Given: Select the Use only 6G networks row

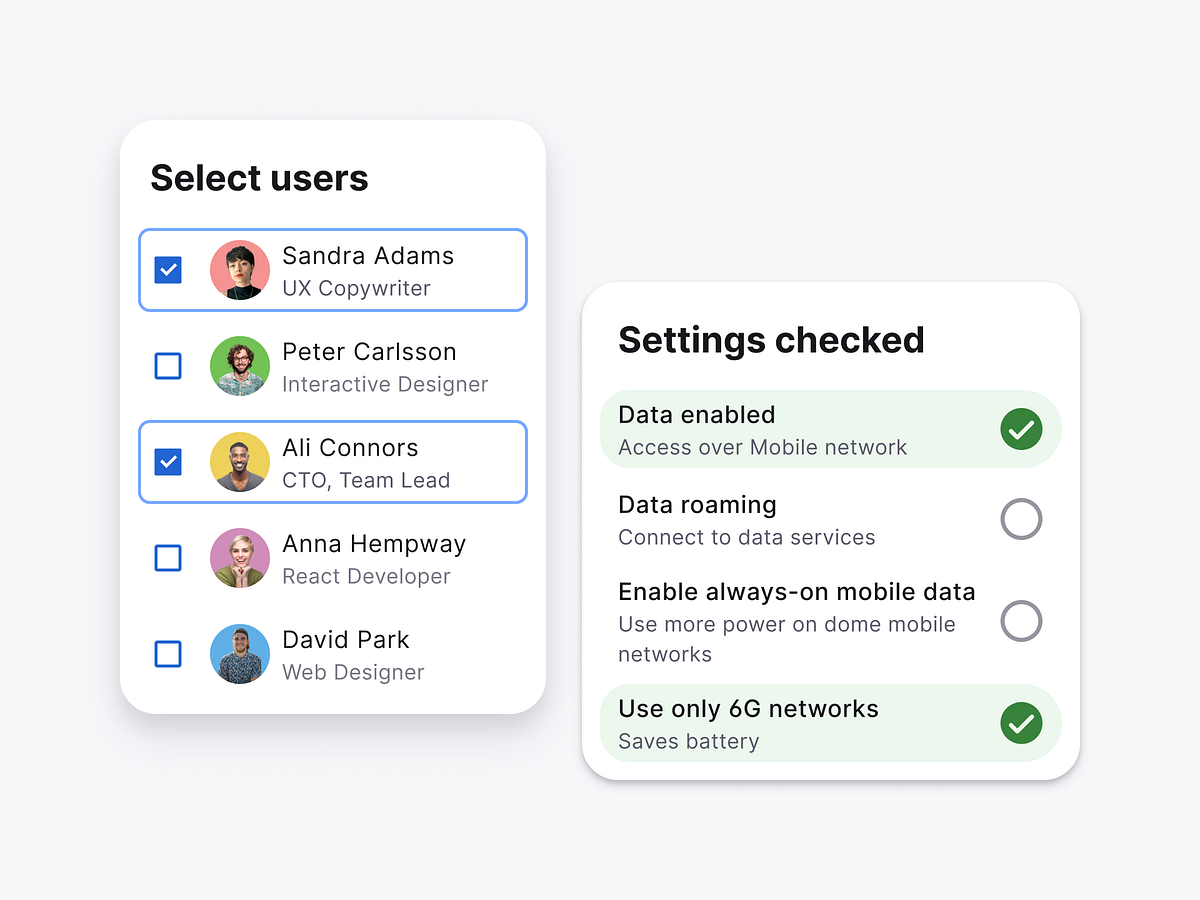Looking at the screenshot, I should [830, 722].
